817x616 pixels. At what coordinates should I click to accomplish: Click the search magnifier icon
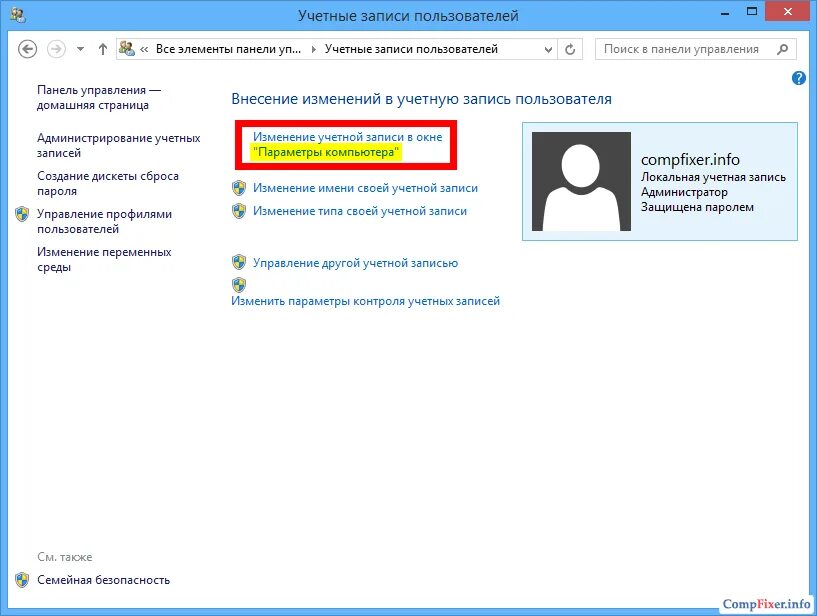782,50
